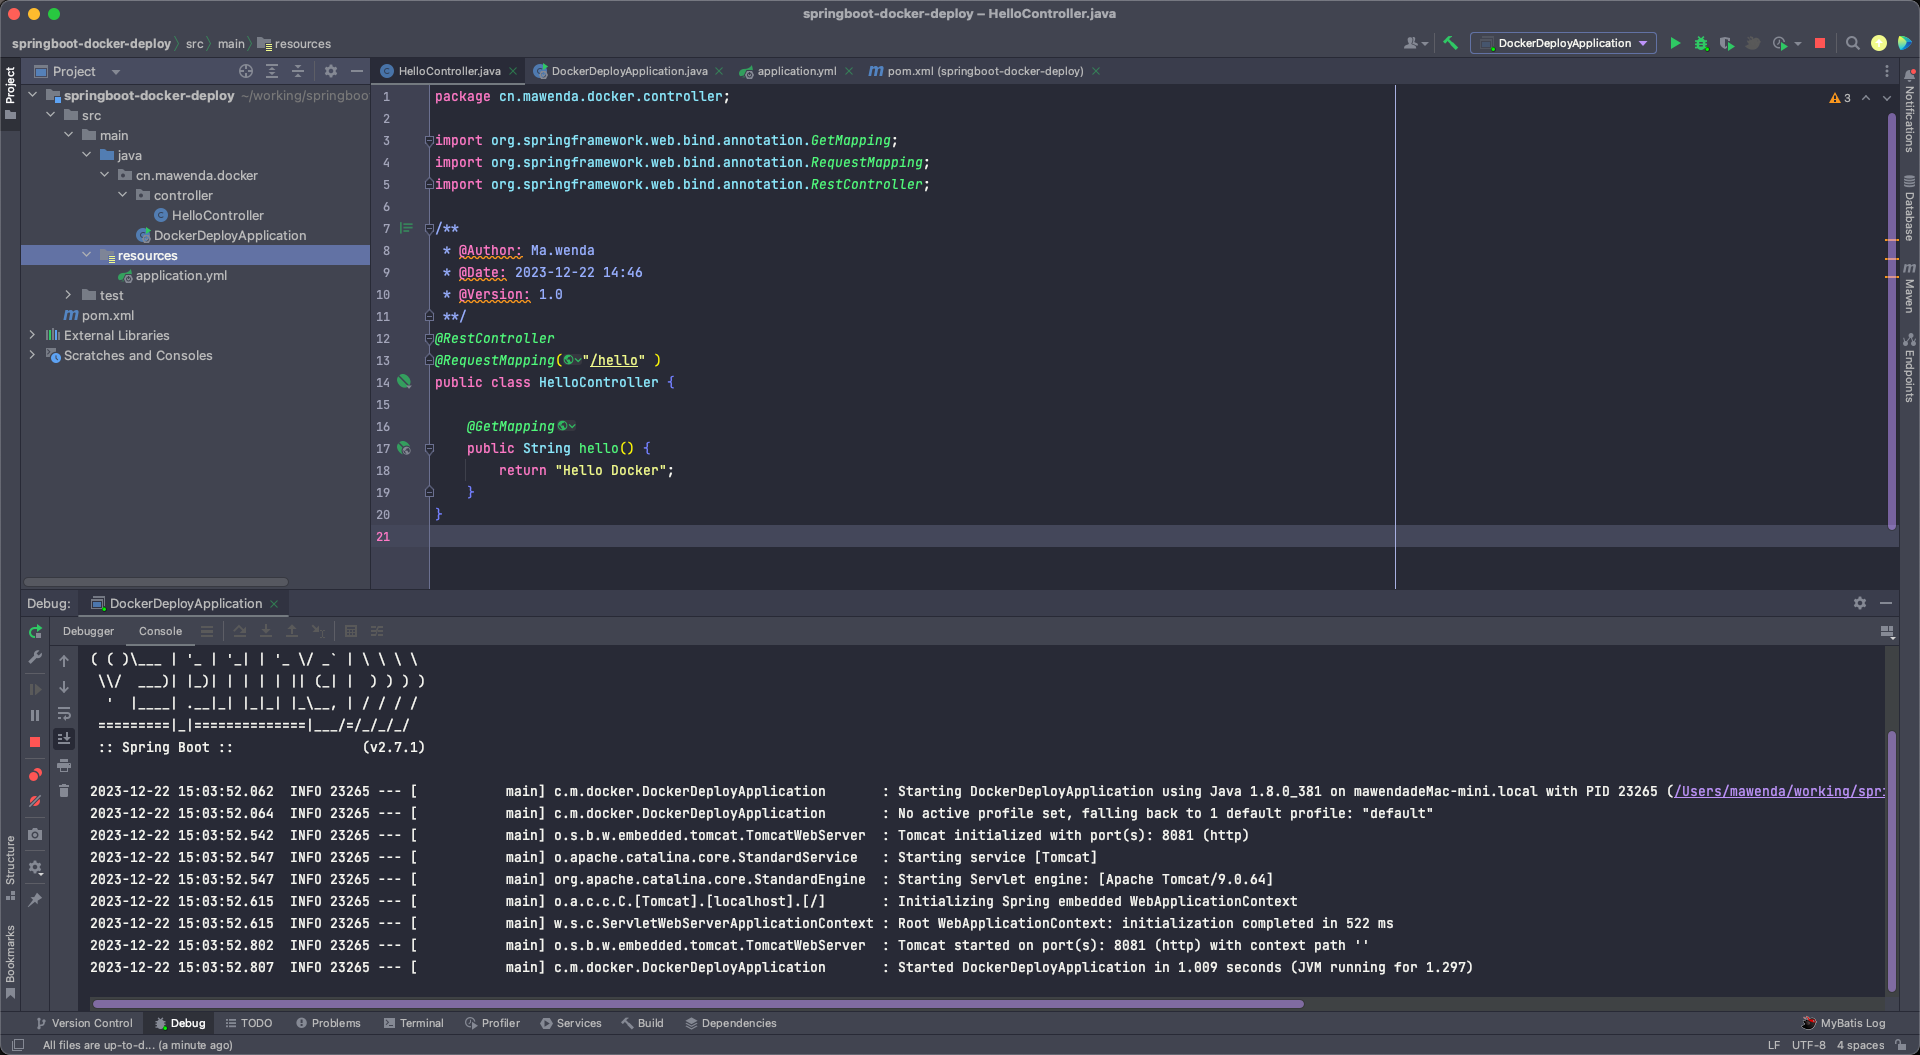Build project with the green hammer icon
1920x1055 pixels.
pos(1450,43)
